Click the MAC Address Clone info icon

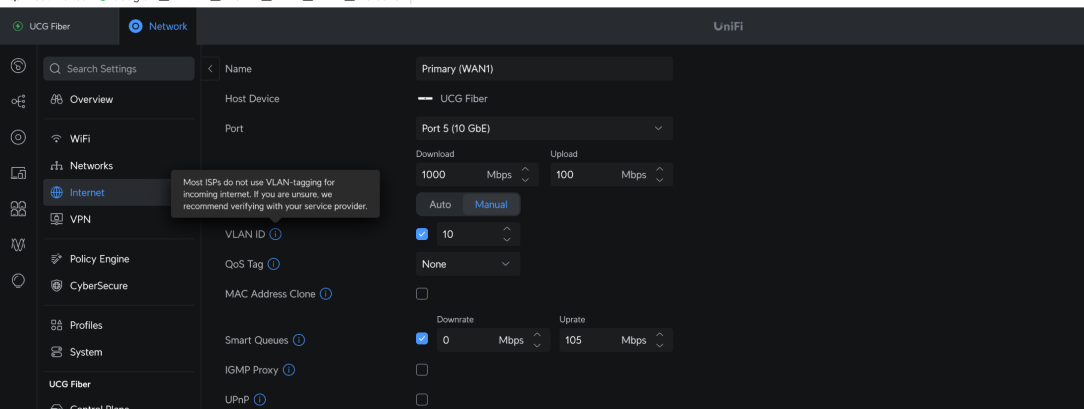(326, 294)
